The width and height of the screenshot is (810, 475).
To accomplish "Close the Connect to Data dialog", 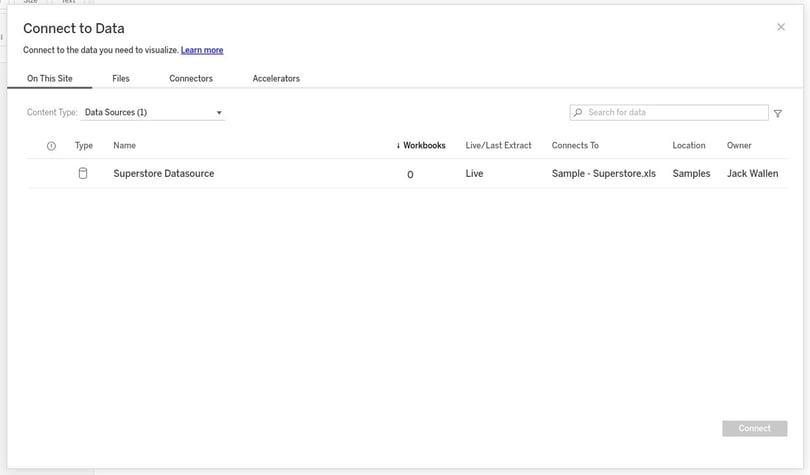I will [x=781, y=27].
